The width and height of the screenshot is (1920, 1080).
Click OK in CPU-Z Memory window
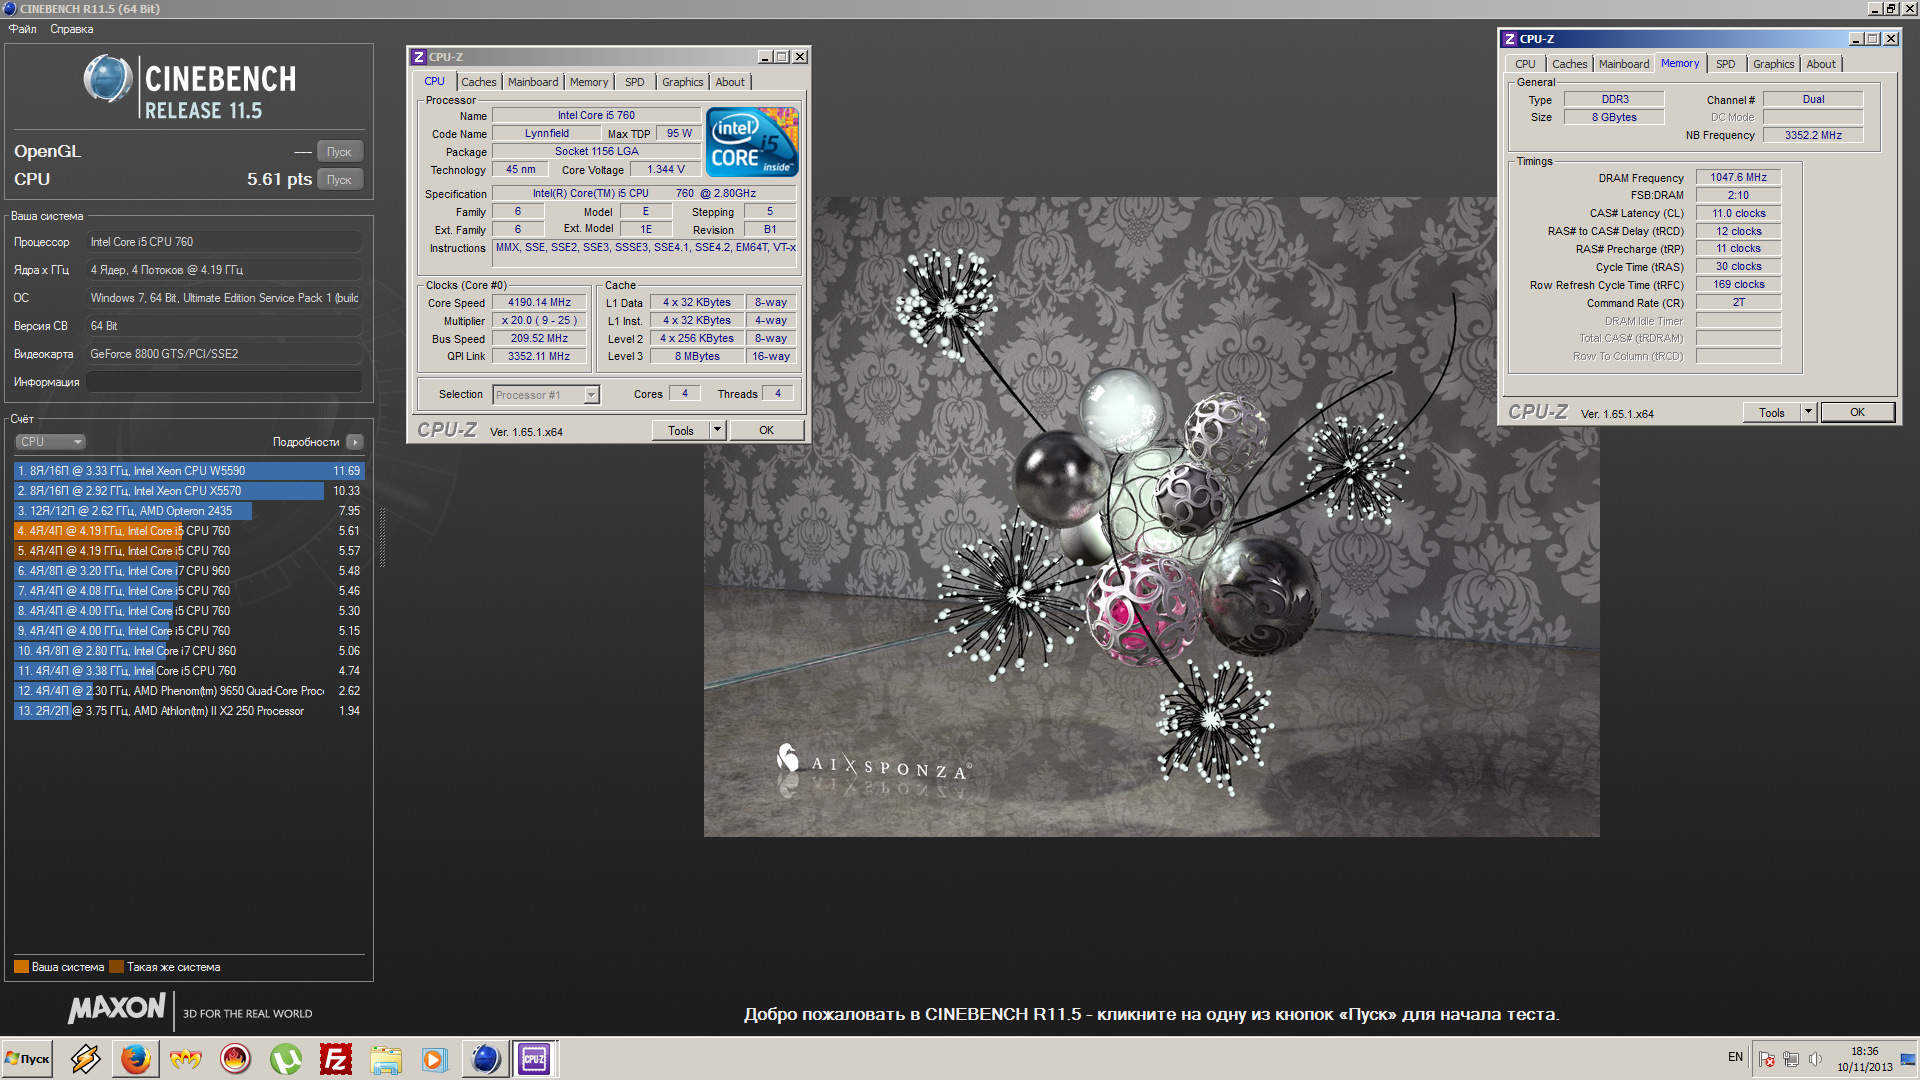point(1857,412)
